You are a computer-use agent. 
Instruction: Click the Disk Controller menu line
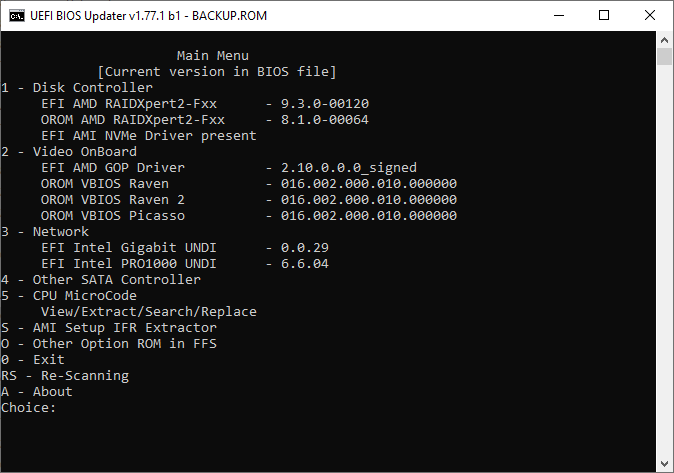77,88
